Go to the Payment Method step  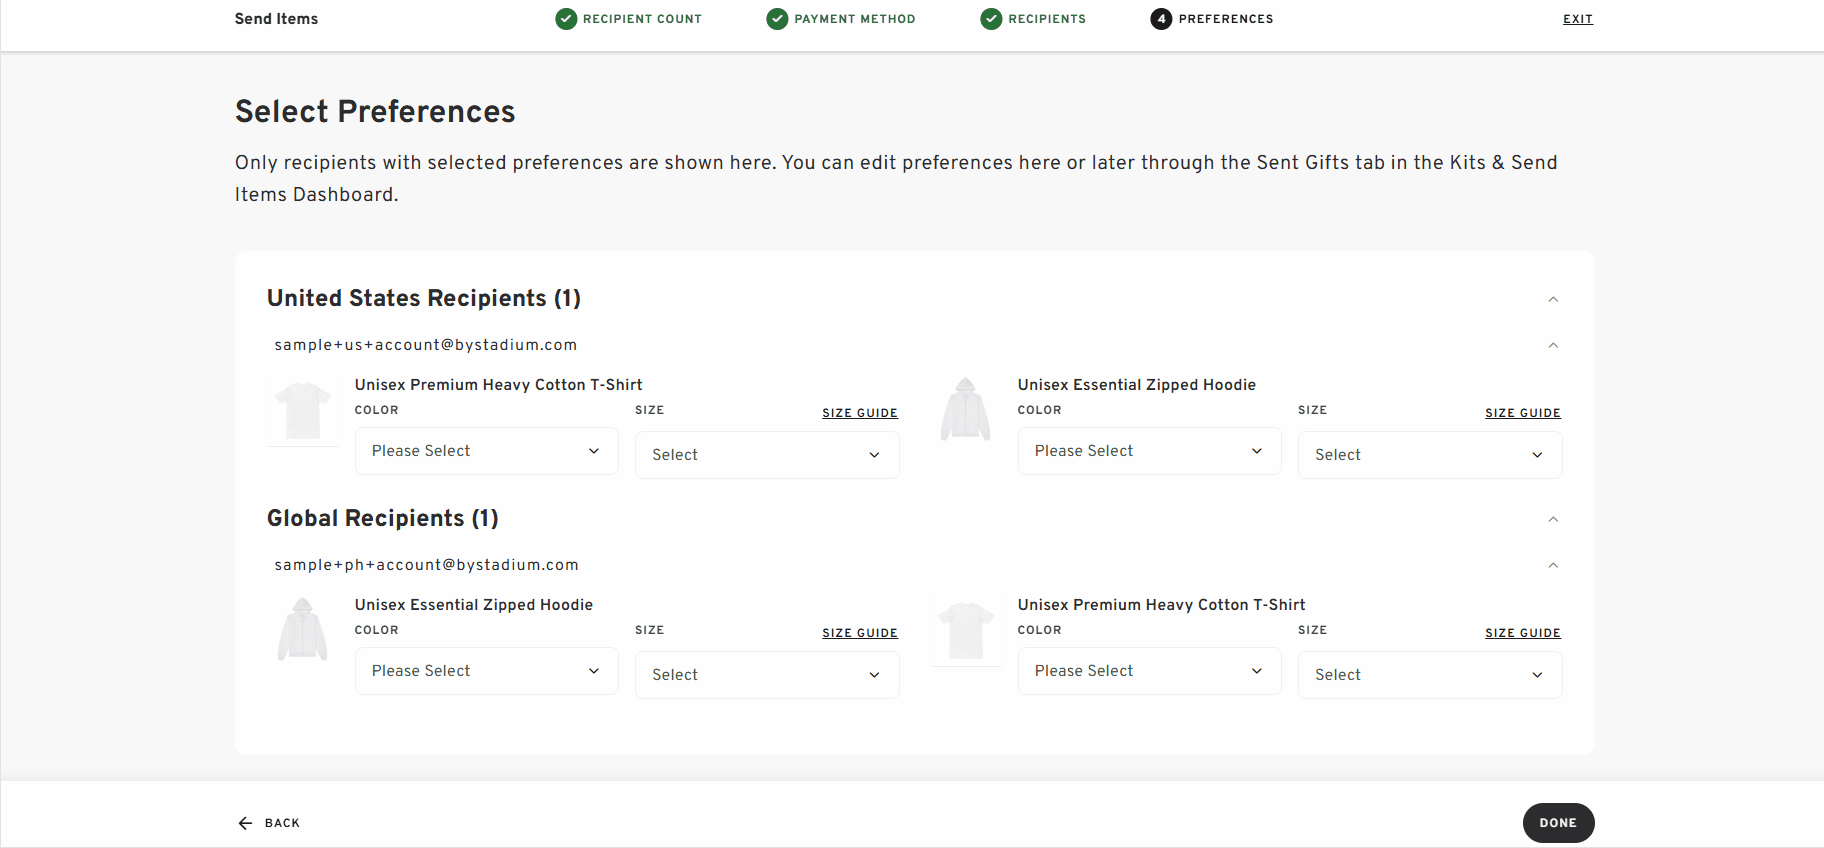coord(855,19)
